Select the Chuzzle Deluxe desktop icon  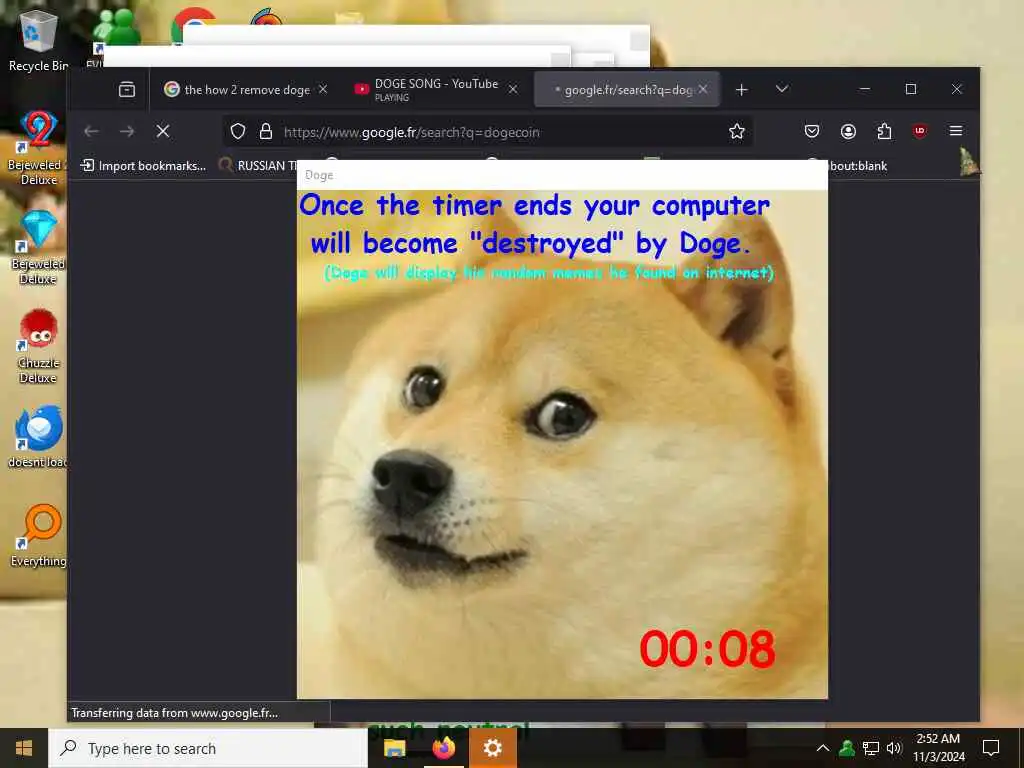pyautogui.click(x=38, y=346)
